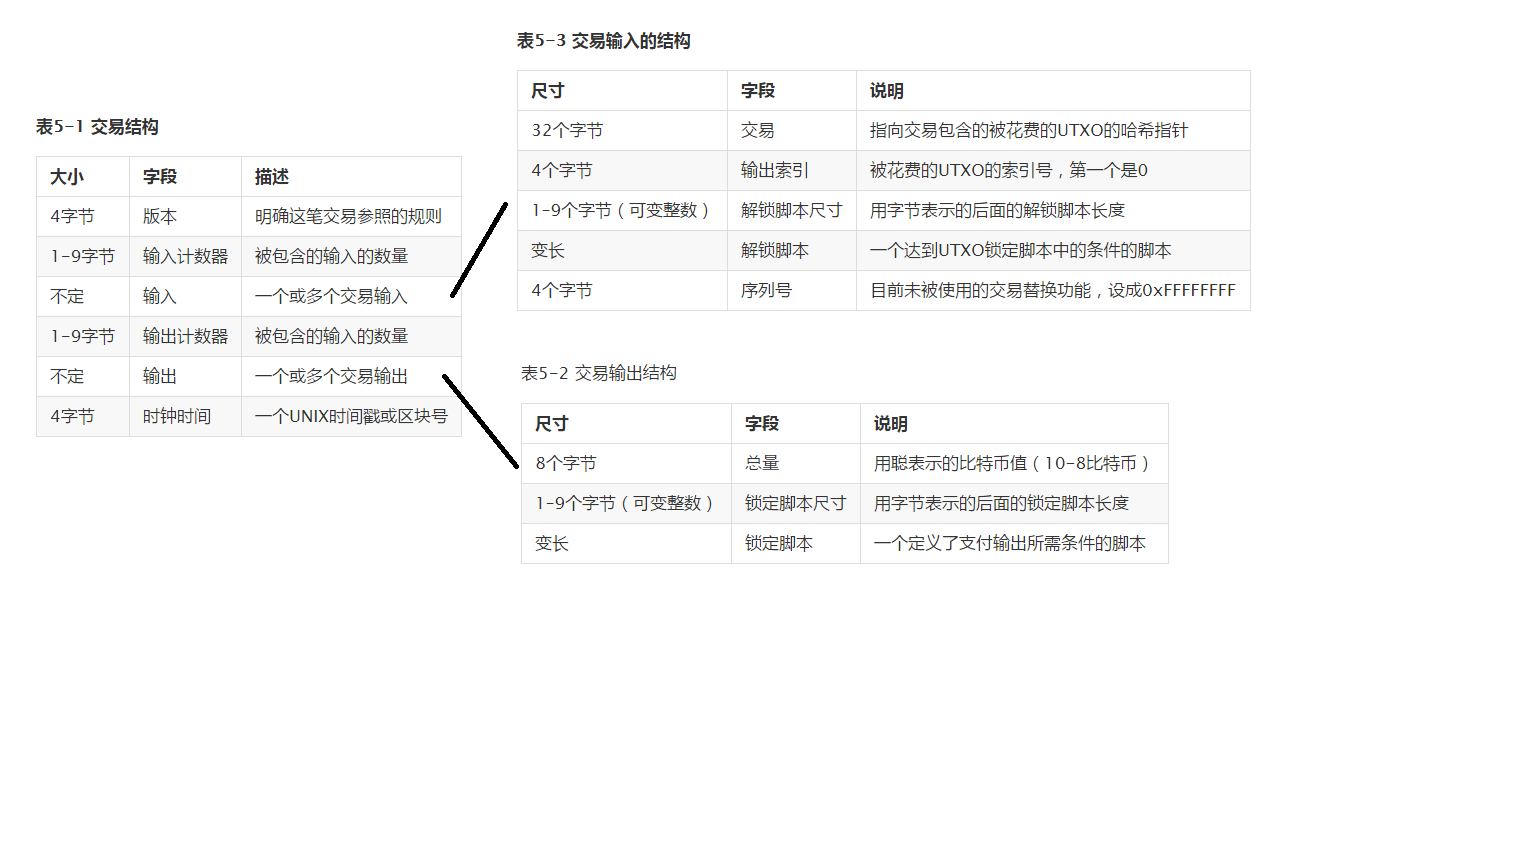This screenshot has width=1536, height=864.
Task: Select the 描述 header cell
Action: (351, 177)
